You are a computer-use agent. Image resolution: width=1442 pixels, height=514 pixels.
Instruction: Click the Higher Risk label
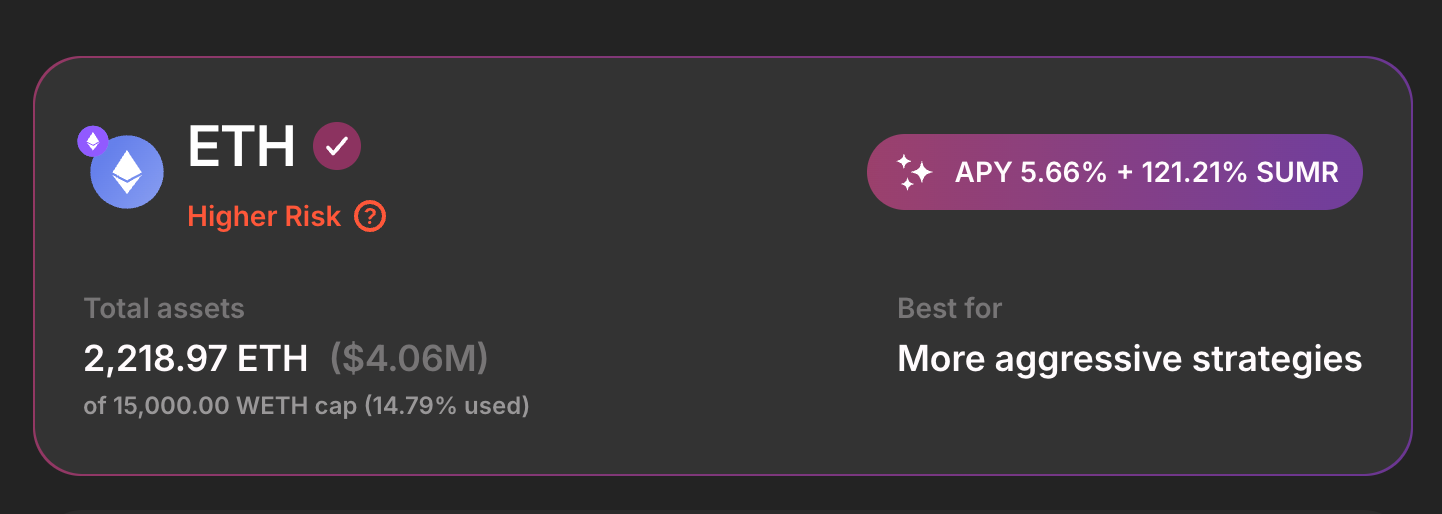tap(264, 216)
